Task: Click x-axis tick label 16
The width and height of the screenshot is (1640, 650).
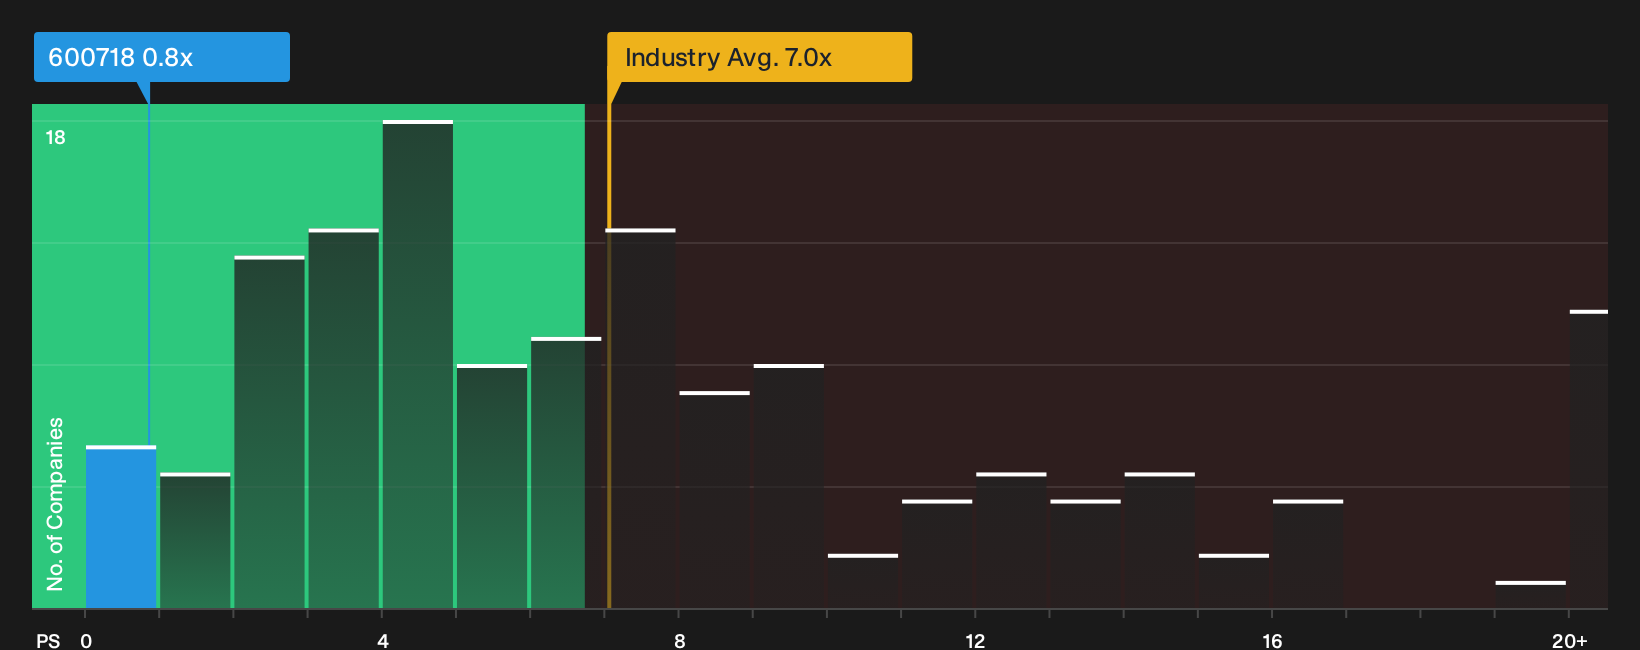Action: pyautogui.click(x=1272, y=641)
